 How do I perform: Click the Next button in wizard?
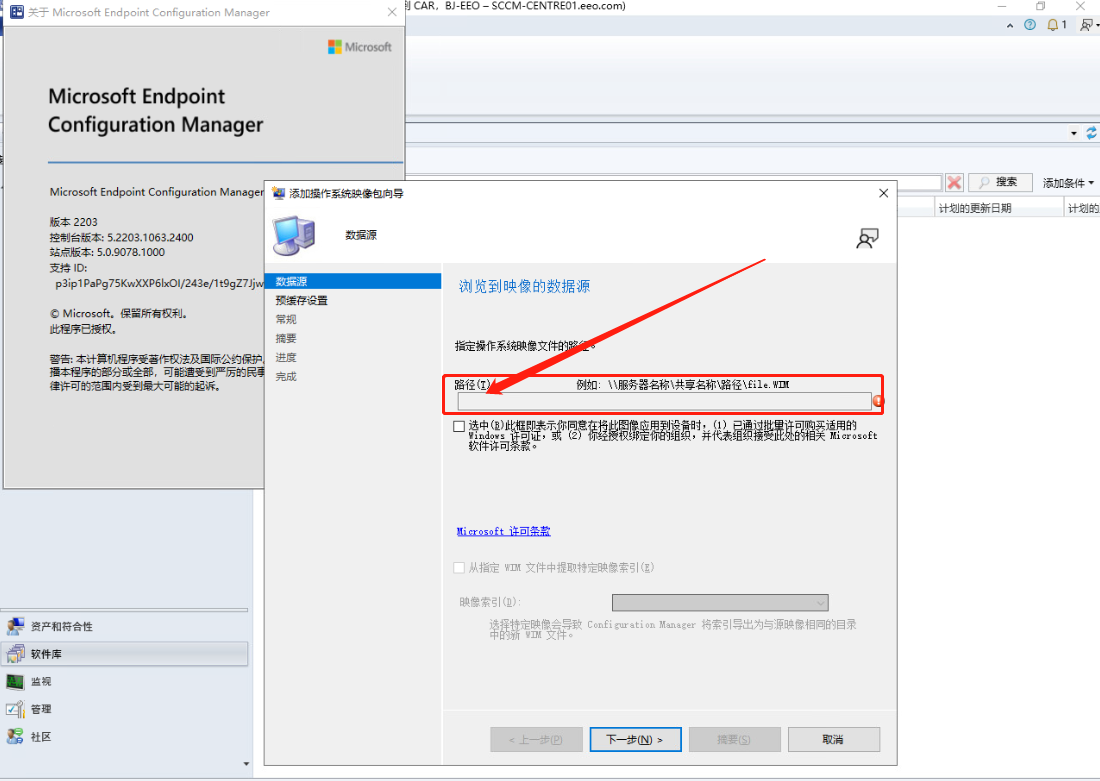[x=635, y=740]
